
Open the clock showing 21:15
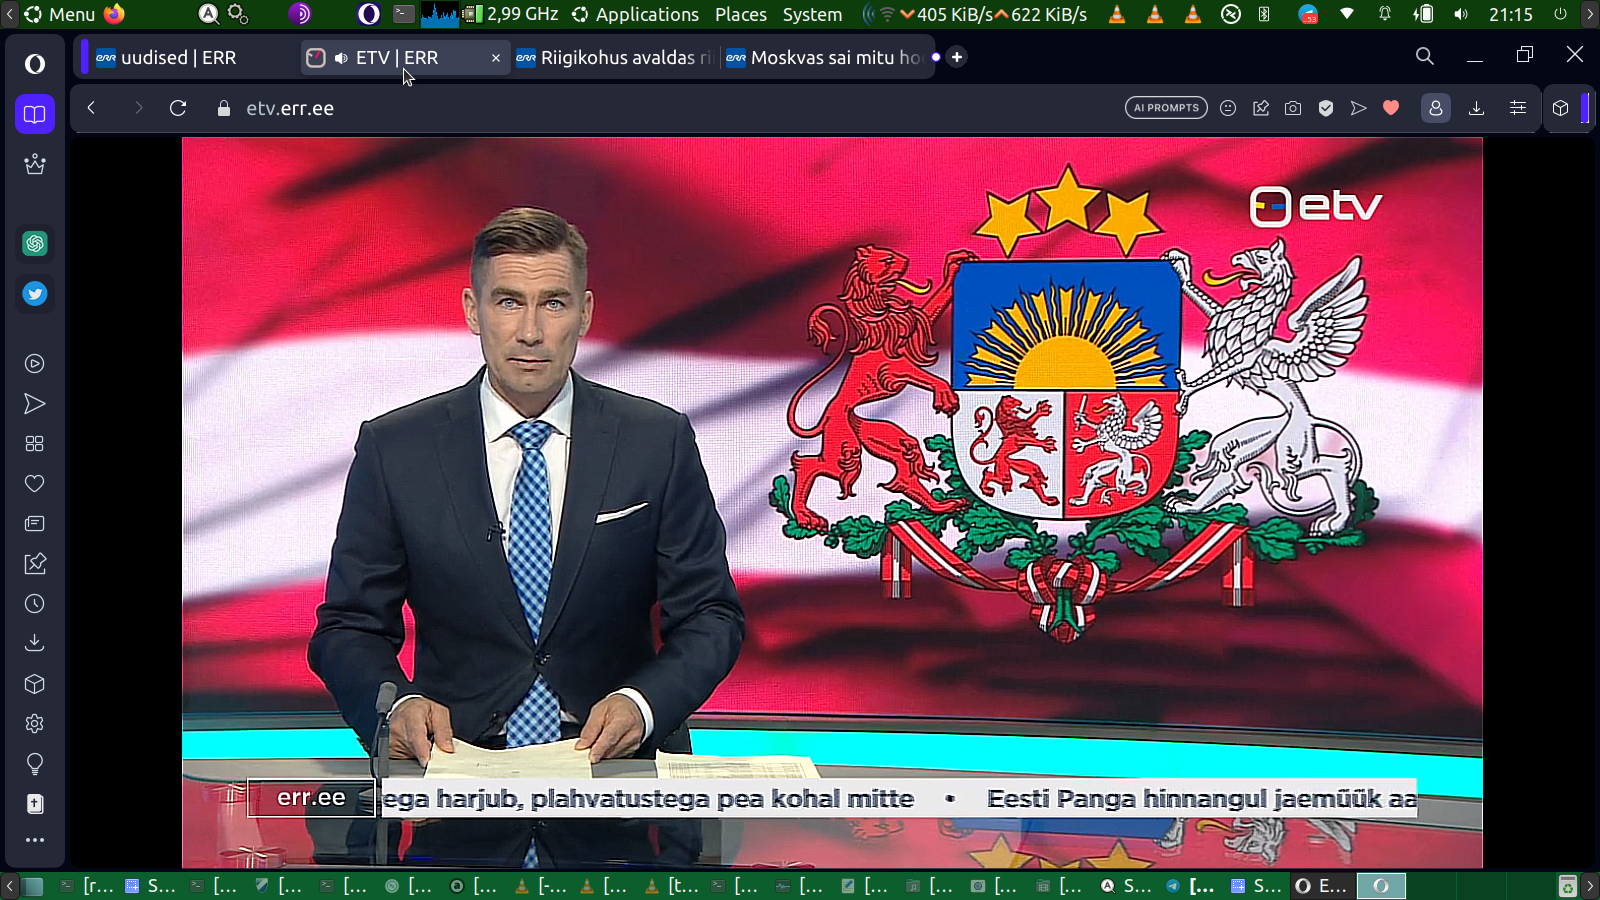click(1510, 14)
